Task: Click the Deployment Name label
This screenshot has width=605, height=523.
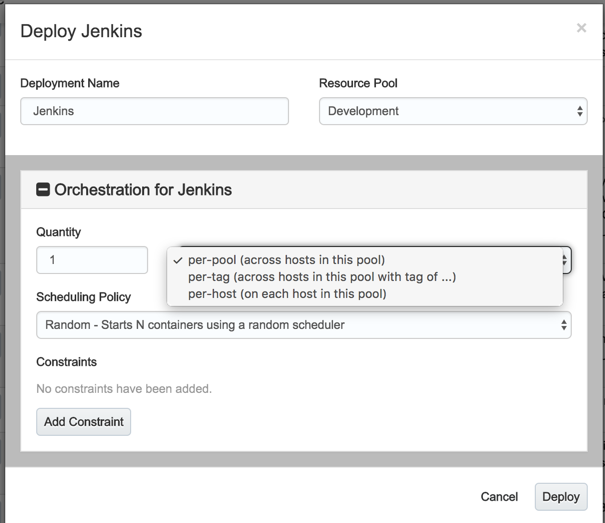Action: click(x=70, y=84)
